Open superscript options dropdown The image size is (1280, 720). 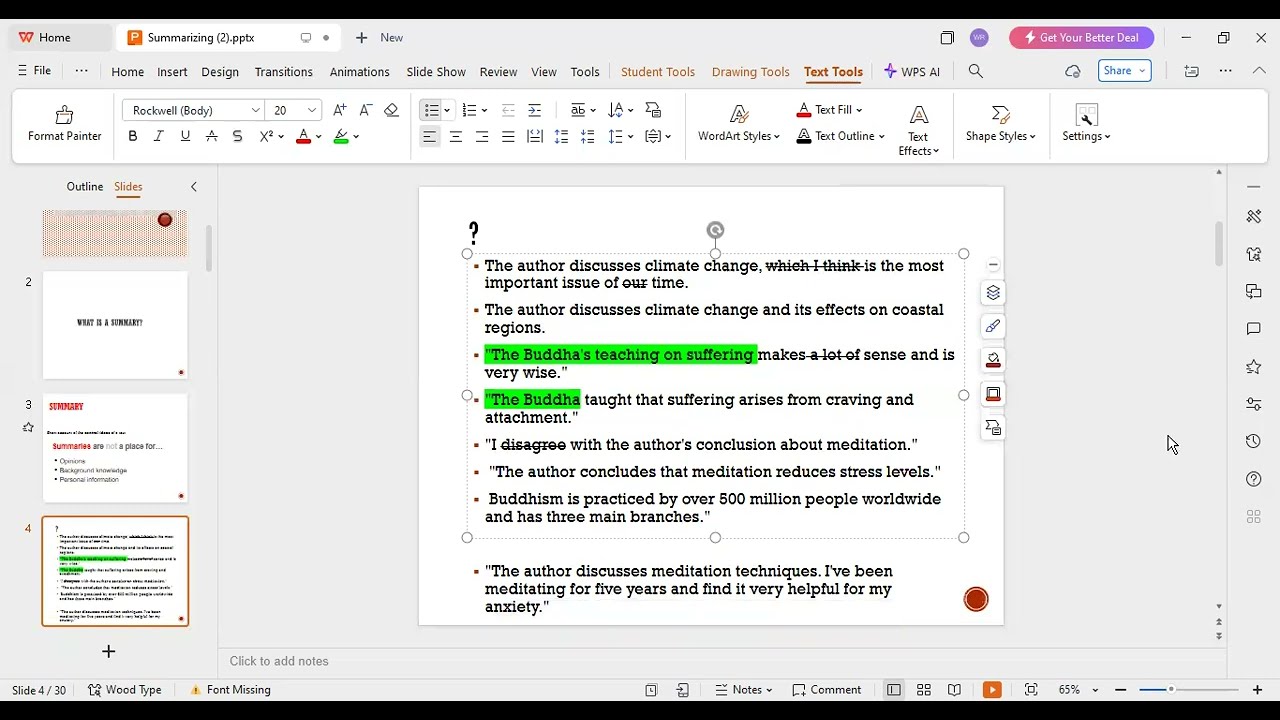point(281,136)
